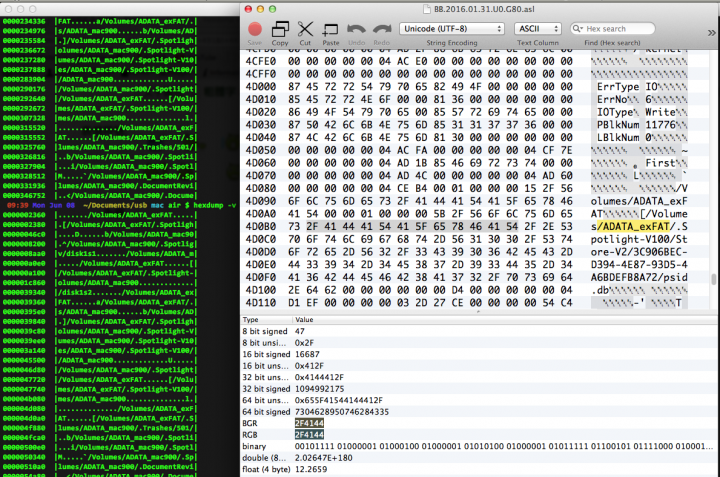Image resolution: width=720 pixels, height=477 pixels.
Task: Click the Value column header
Action: (304, 320)
